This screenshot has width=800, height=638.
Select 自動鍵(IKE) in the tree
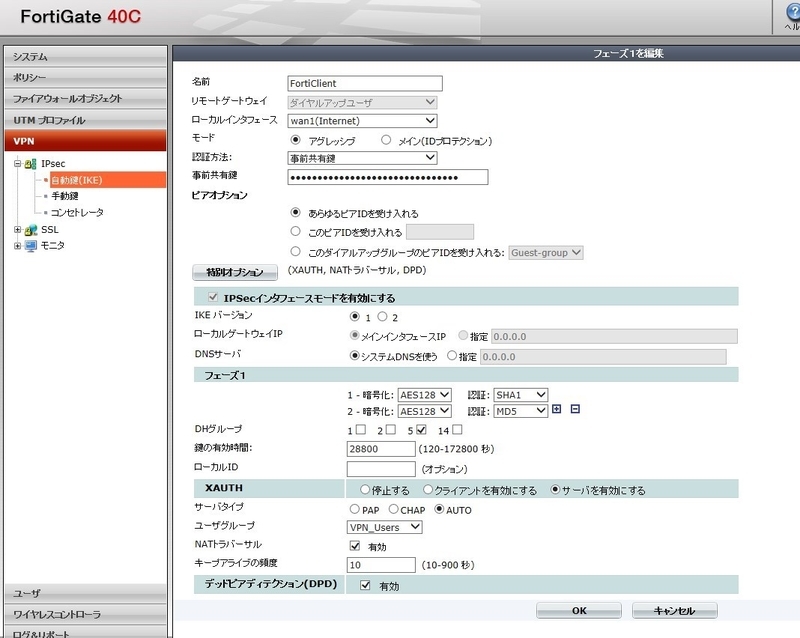[108, 180]
